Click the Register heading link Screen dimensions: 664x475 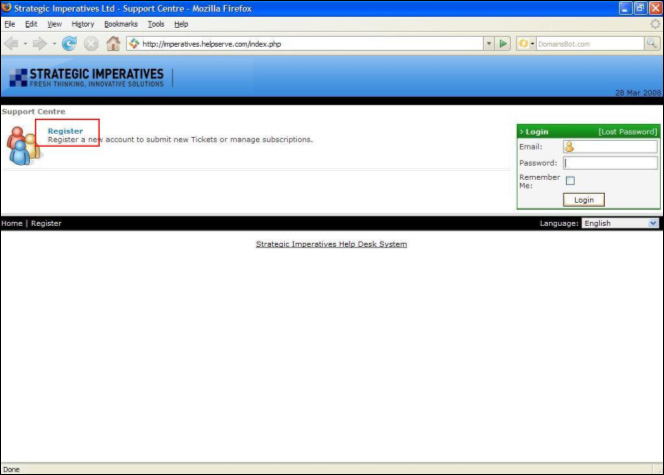pos(65,131)
